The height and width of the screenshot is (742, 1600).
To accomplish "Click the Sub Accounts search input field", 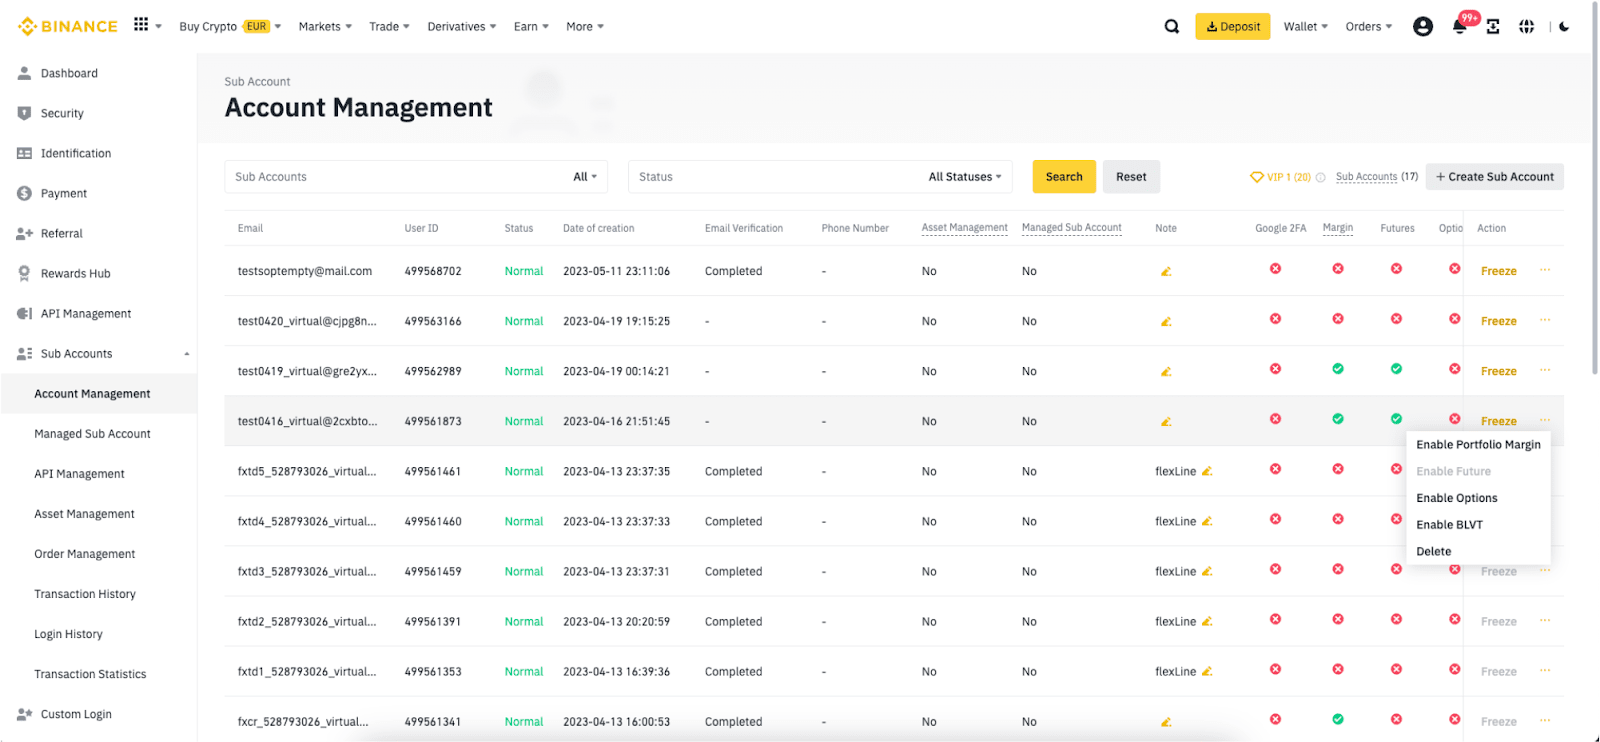I will (x=395, y=177).
